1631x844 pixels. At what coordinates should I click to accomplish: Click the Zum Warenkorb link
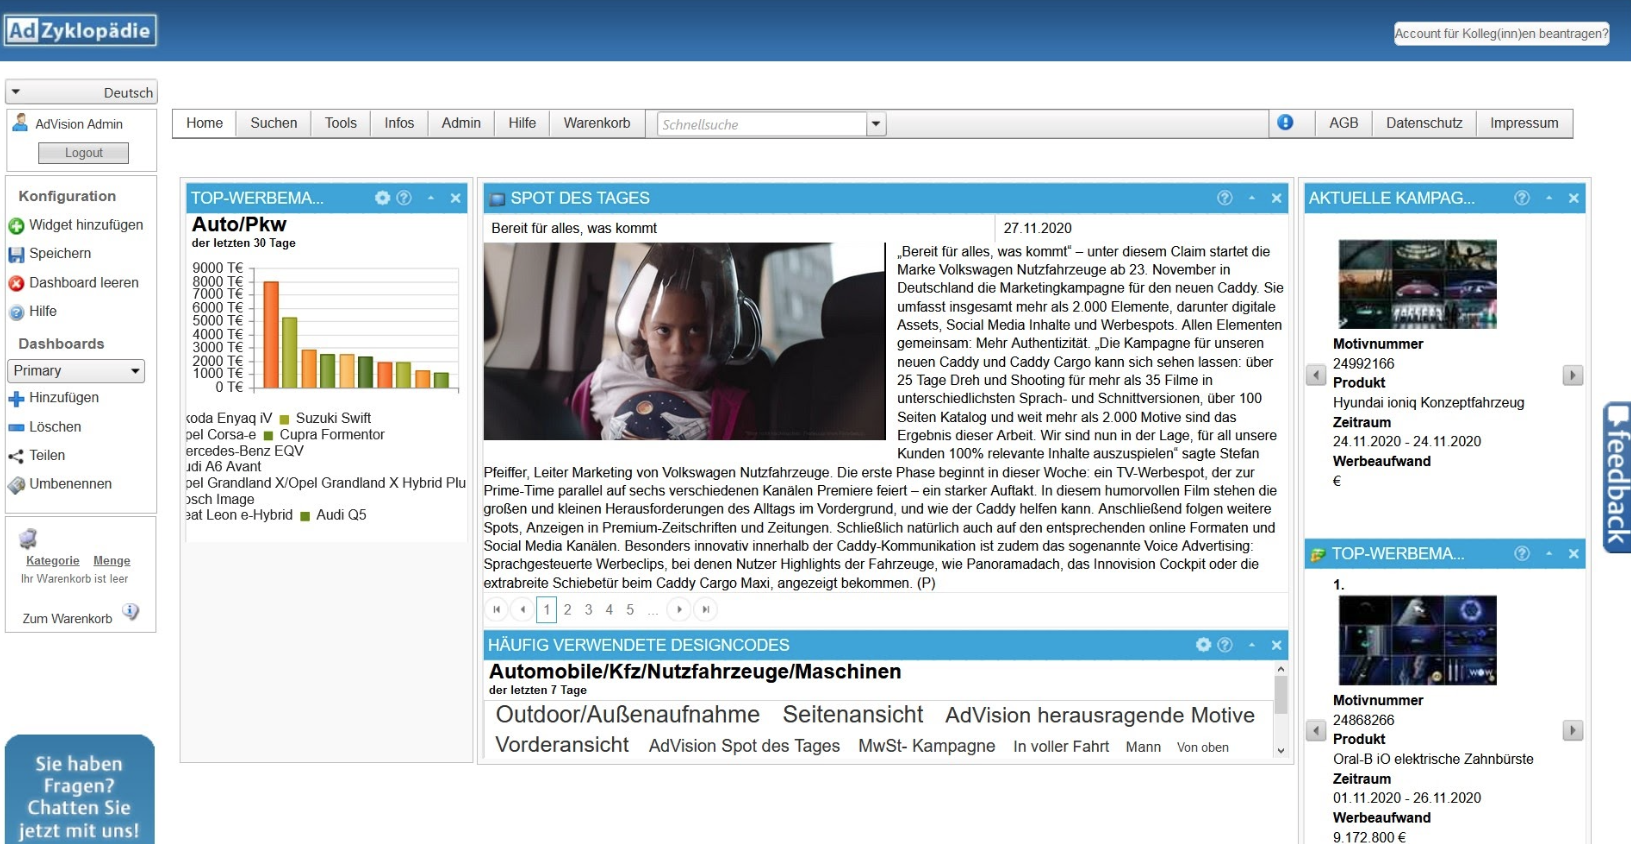pos(67,619)
